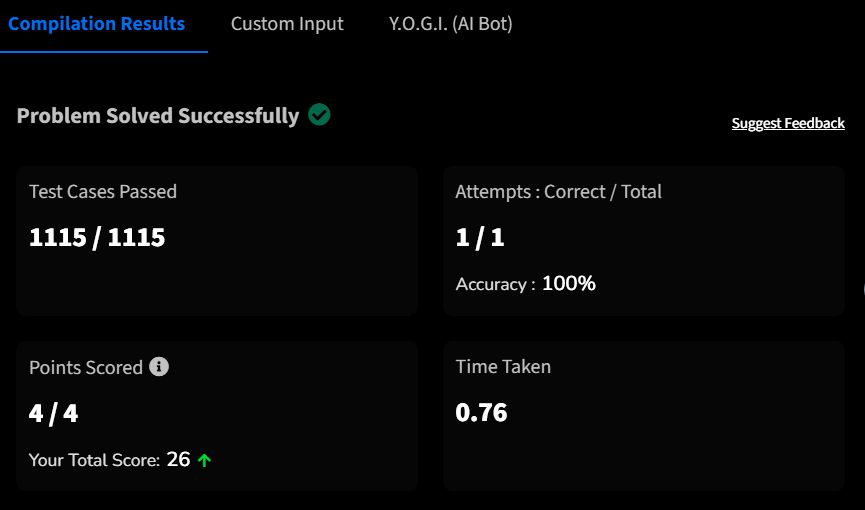
Task: Select the Problem Solved Successfully heading
Action: click(158, 115)
